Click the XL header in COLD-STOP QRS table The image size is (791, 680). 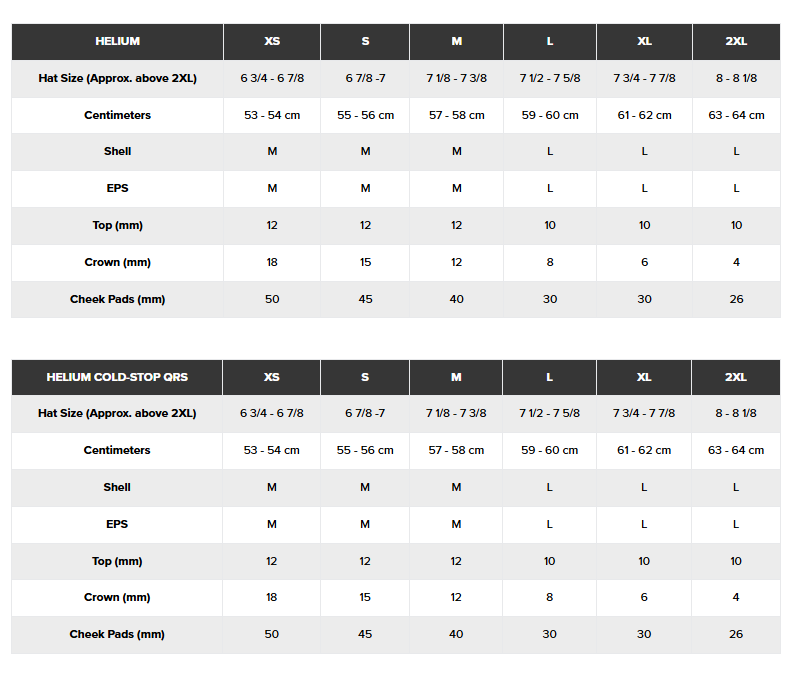coord(644,377)
